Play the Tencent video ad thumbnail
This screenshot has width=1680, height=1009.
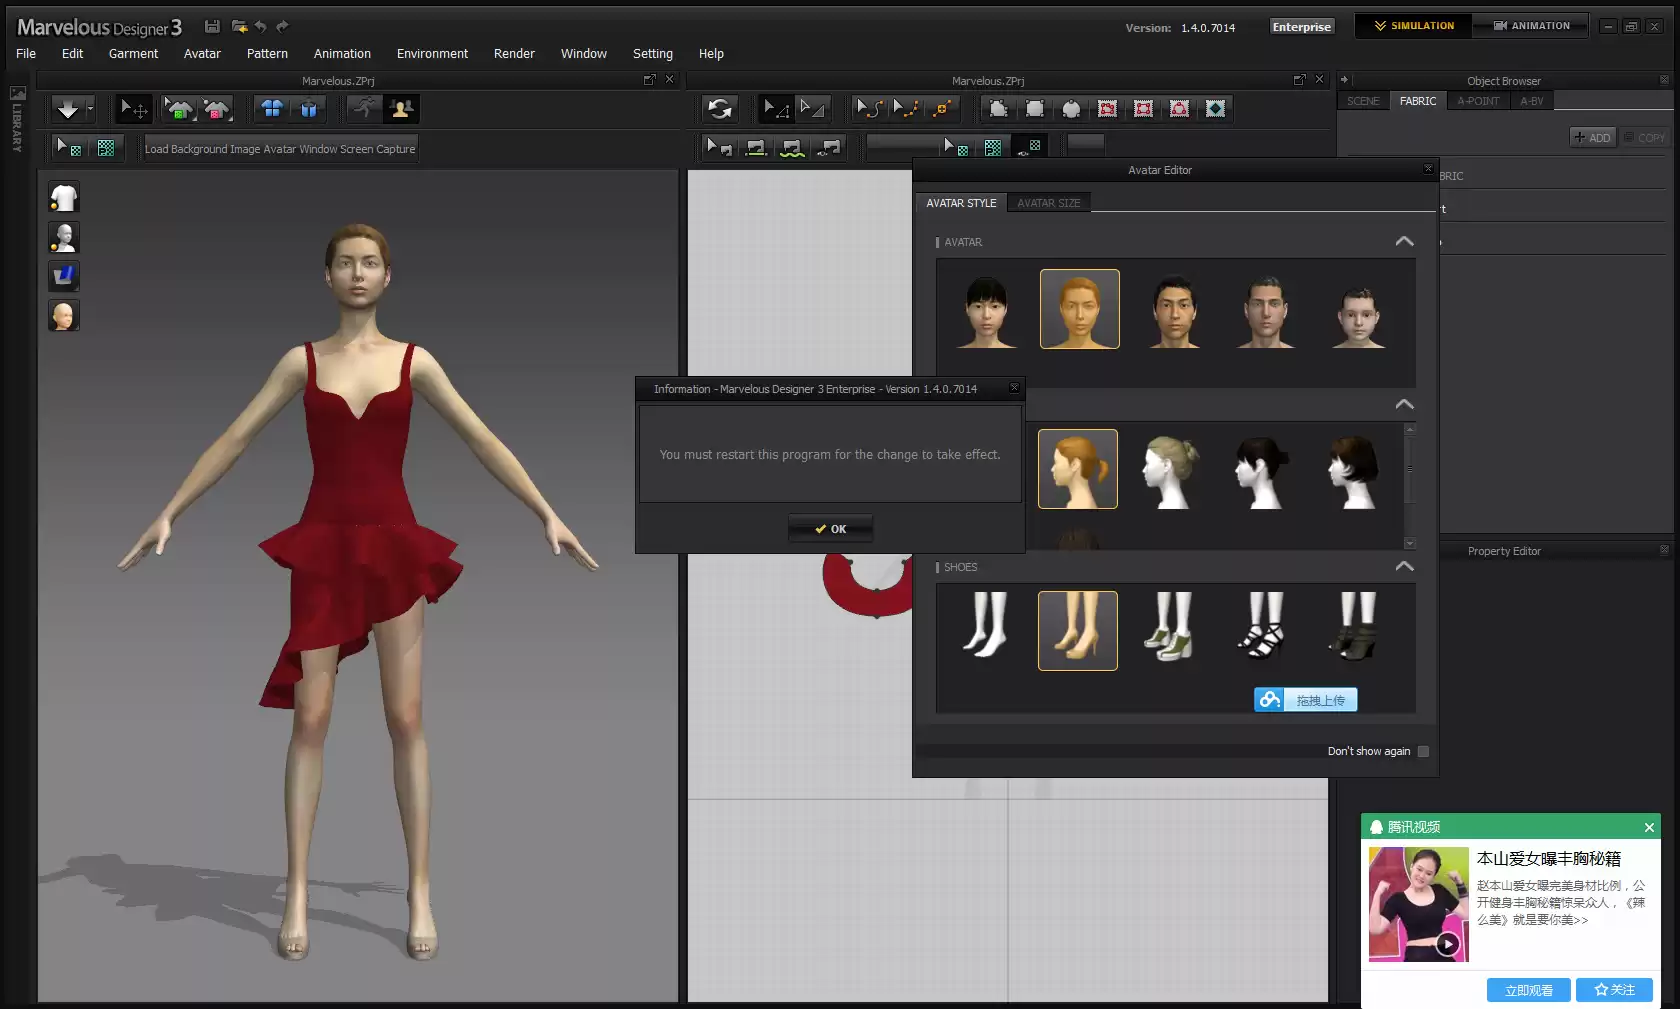(x=1447, y=943)
